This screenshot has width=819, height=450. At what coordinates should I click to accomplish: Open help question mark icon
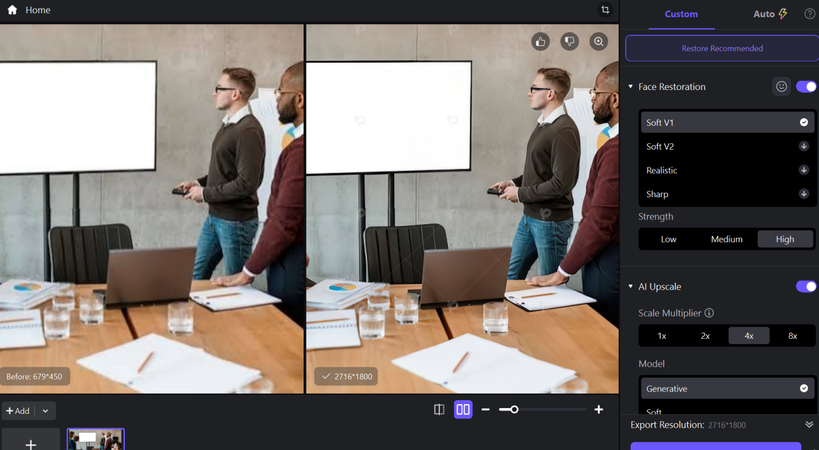point(809,14)
